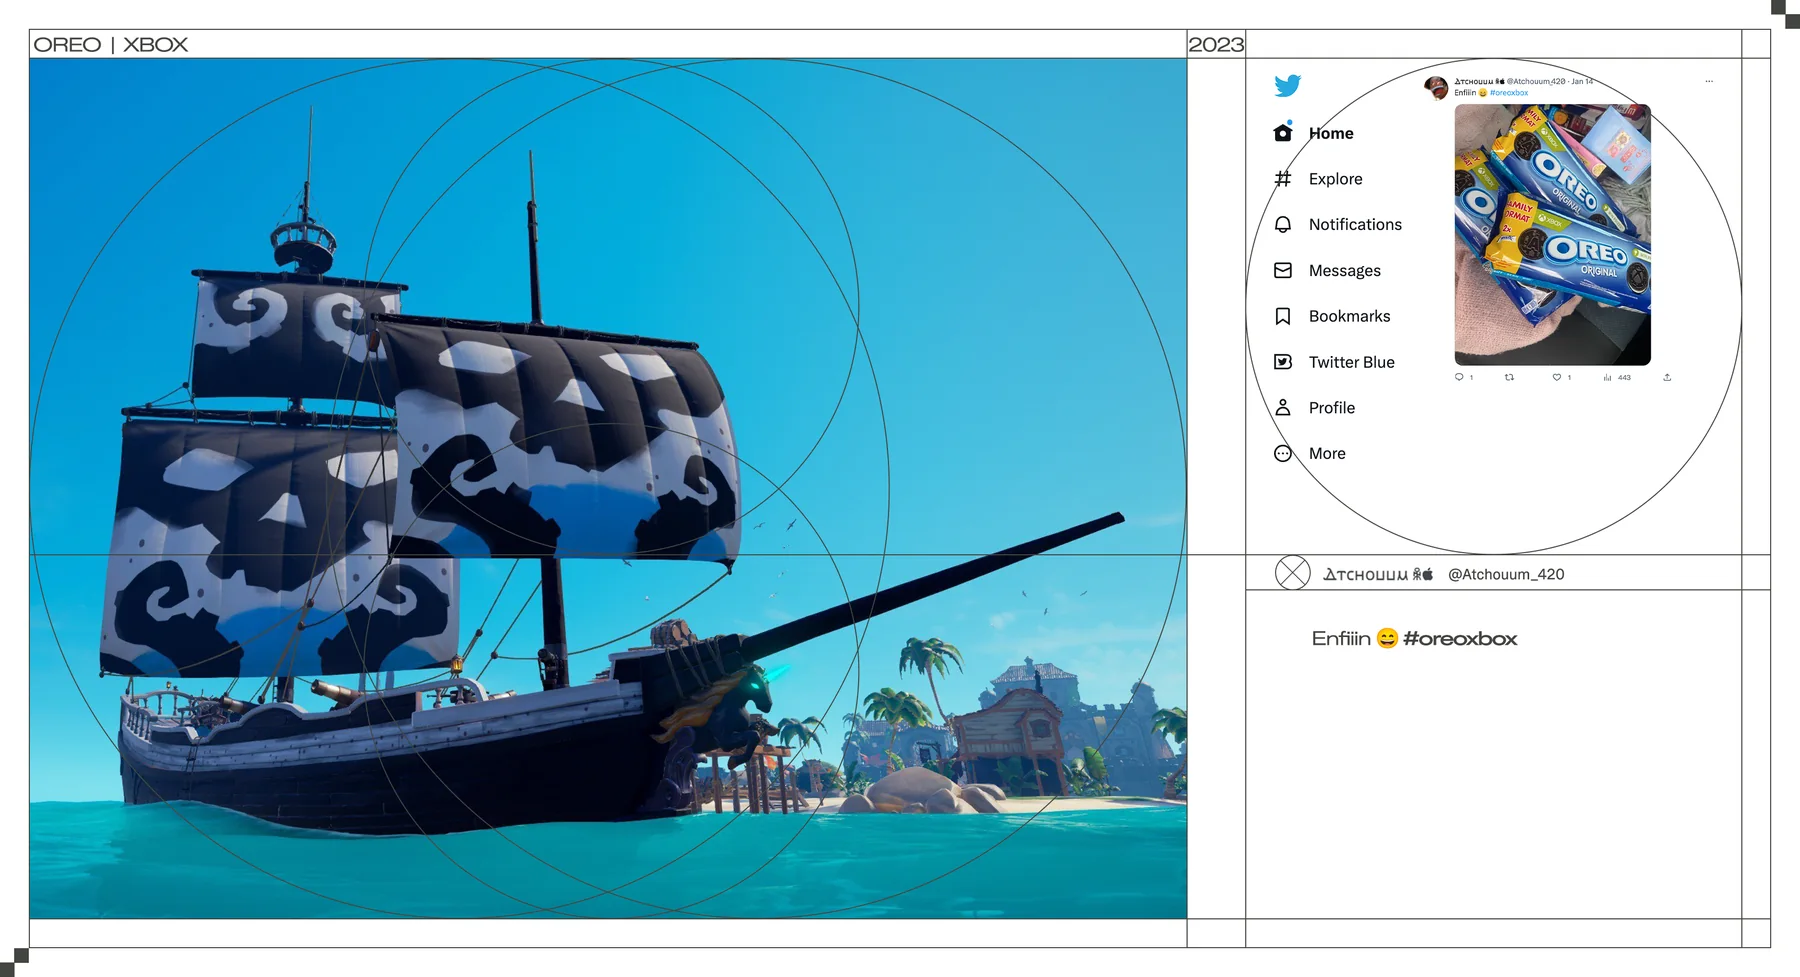Click the '2023' year label

pyautogui.click(x=1216, y=45)
